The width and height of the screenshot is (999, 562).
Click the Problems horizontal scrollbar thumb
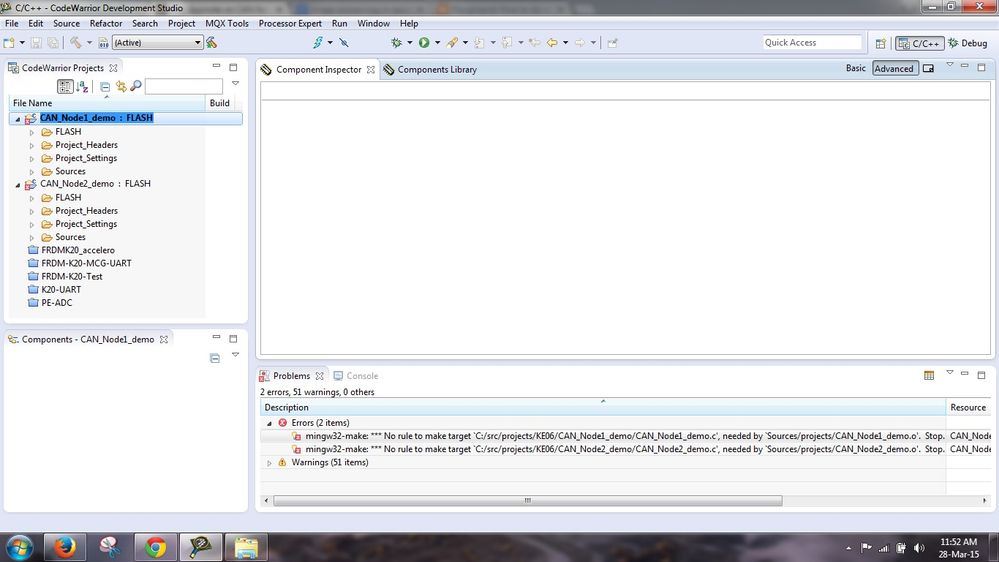528,501
